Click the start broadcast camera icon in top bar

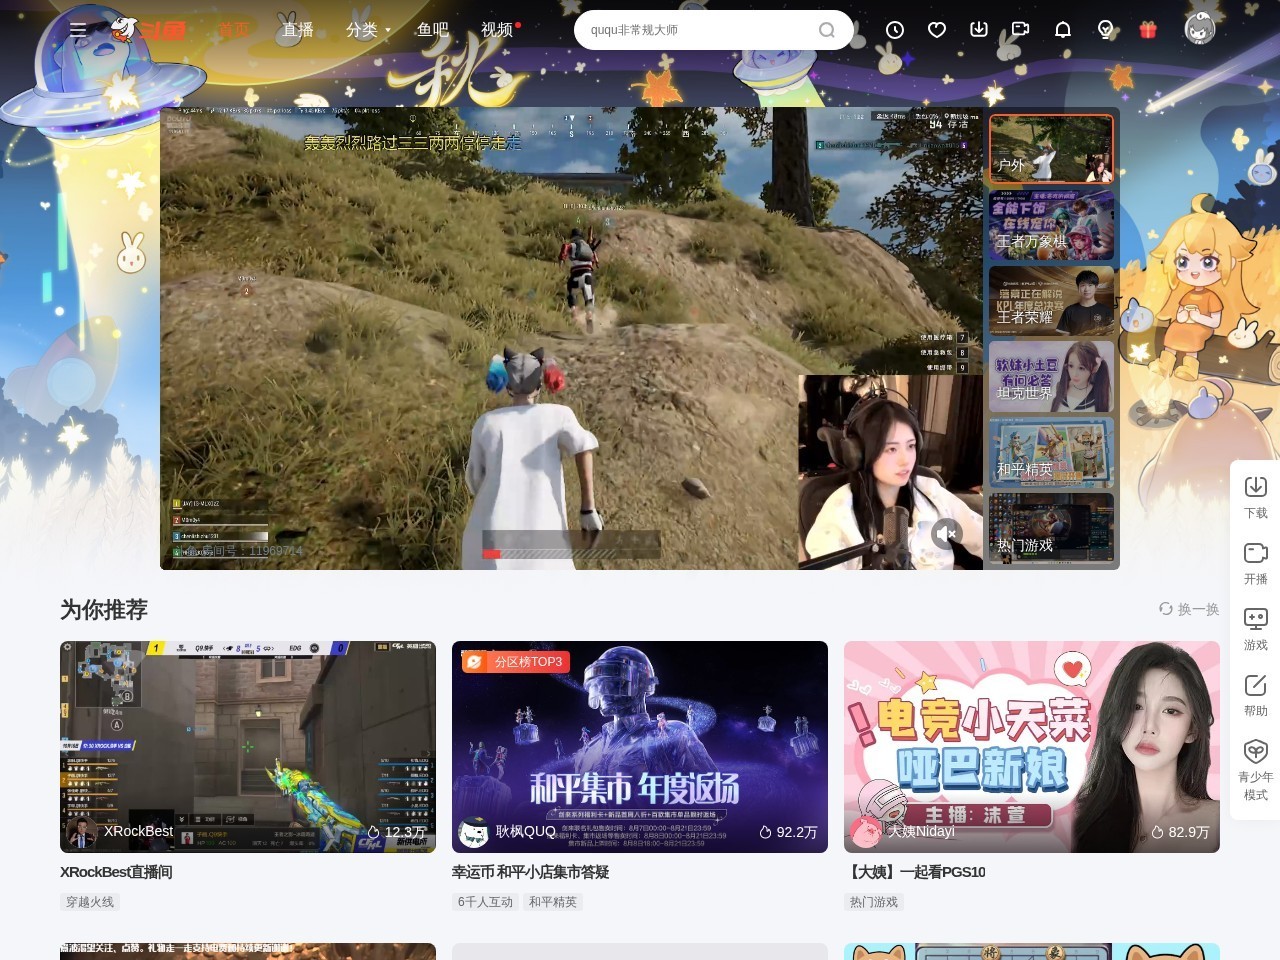pyautogui.click(x=1021, y=30)
